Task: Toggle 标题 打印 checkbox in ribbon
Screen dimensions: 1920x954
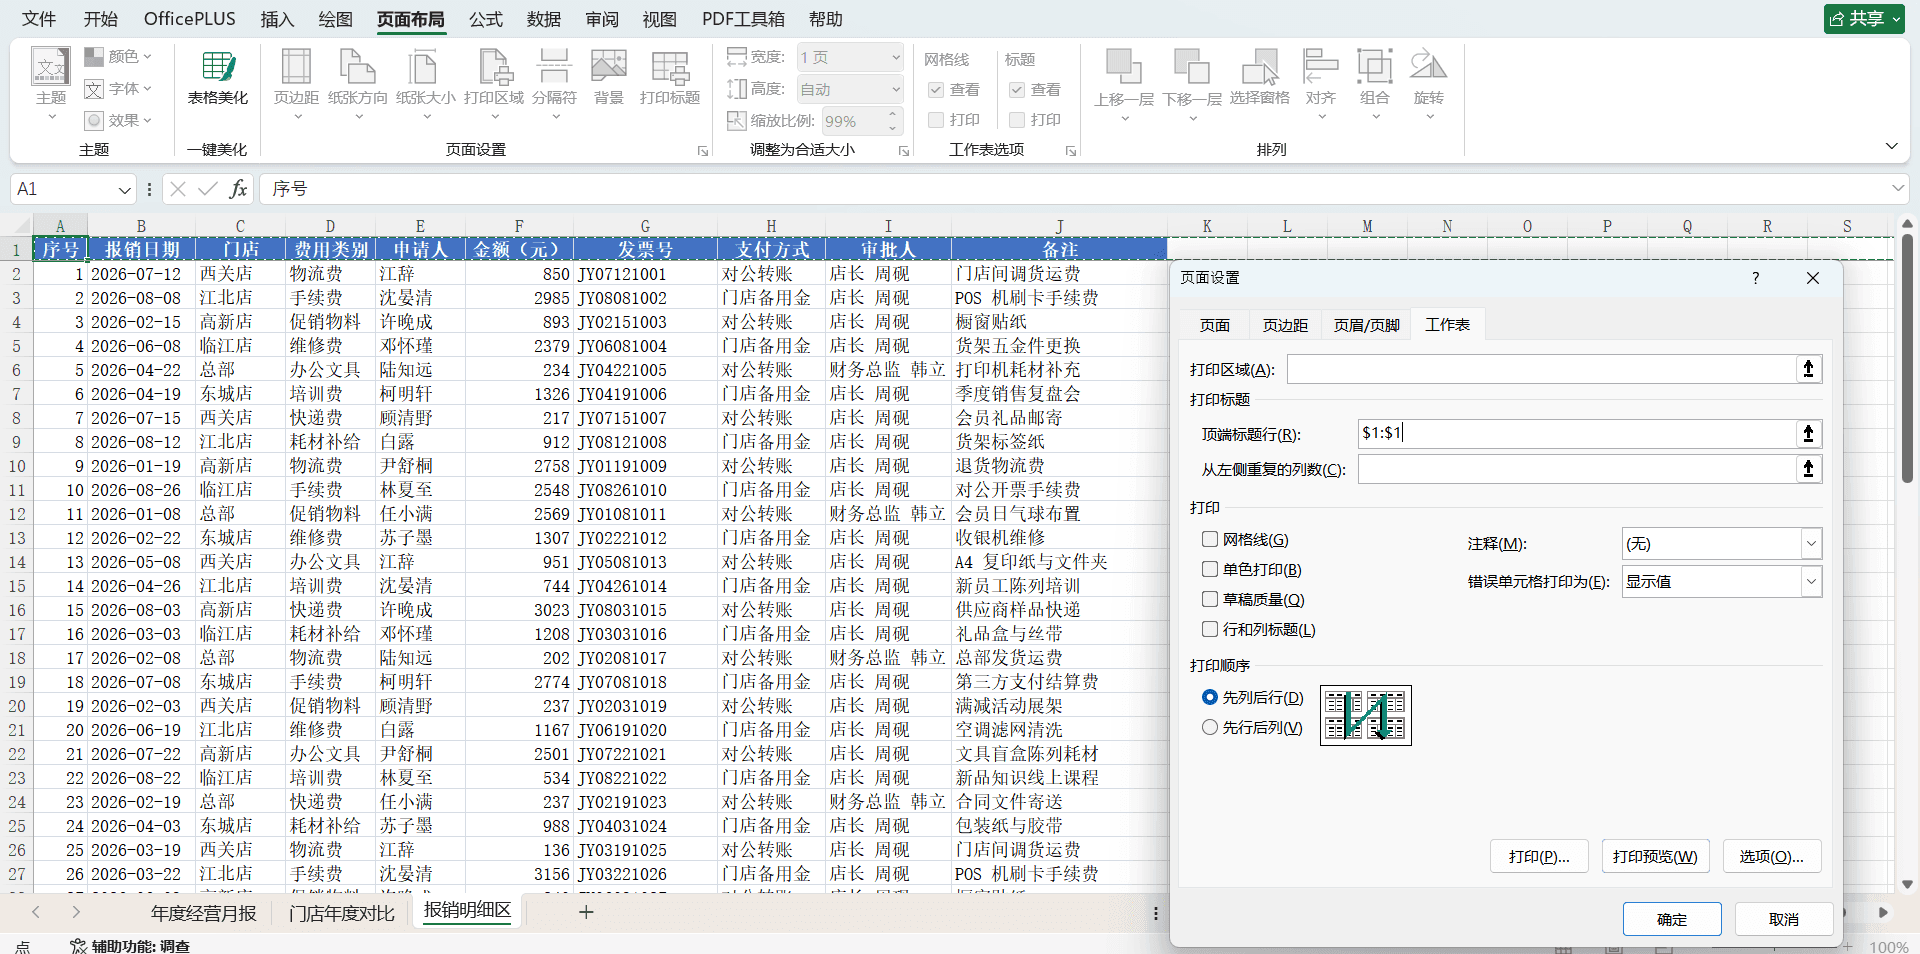Action: [x=1017, y=120]
